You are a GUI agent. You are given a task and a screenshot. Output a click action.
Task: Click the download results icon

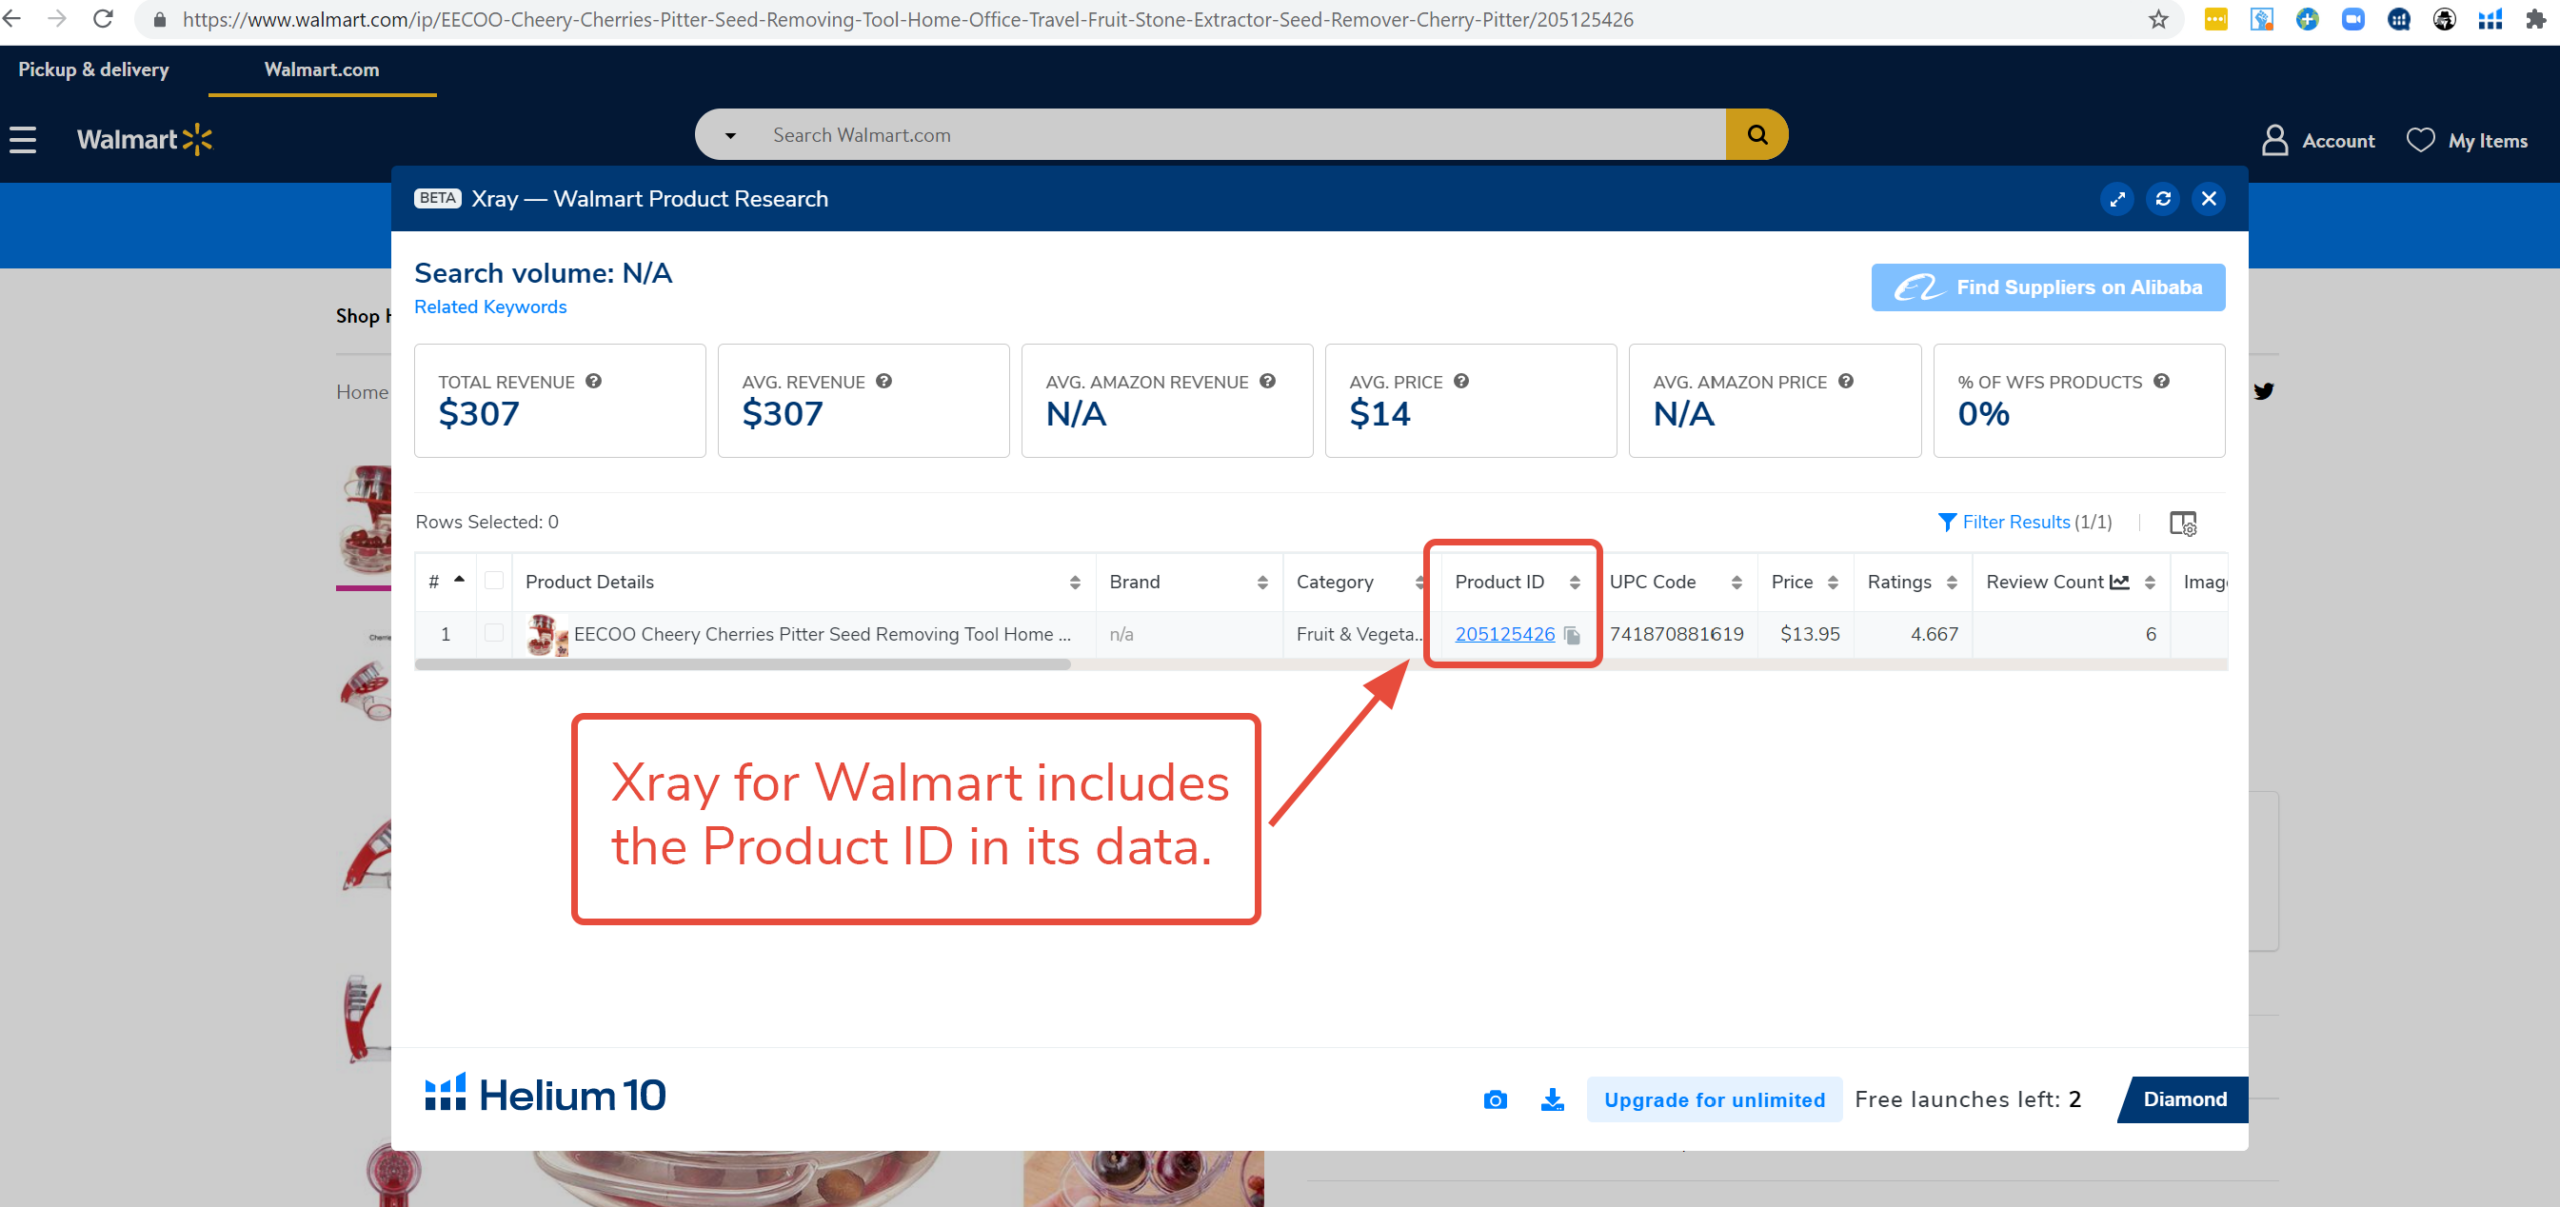tap(1552, 1100)
